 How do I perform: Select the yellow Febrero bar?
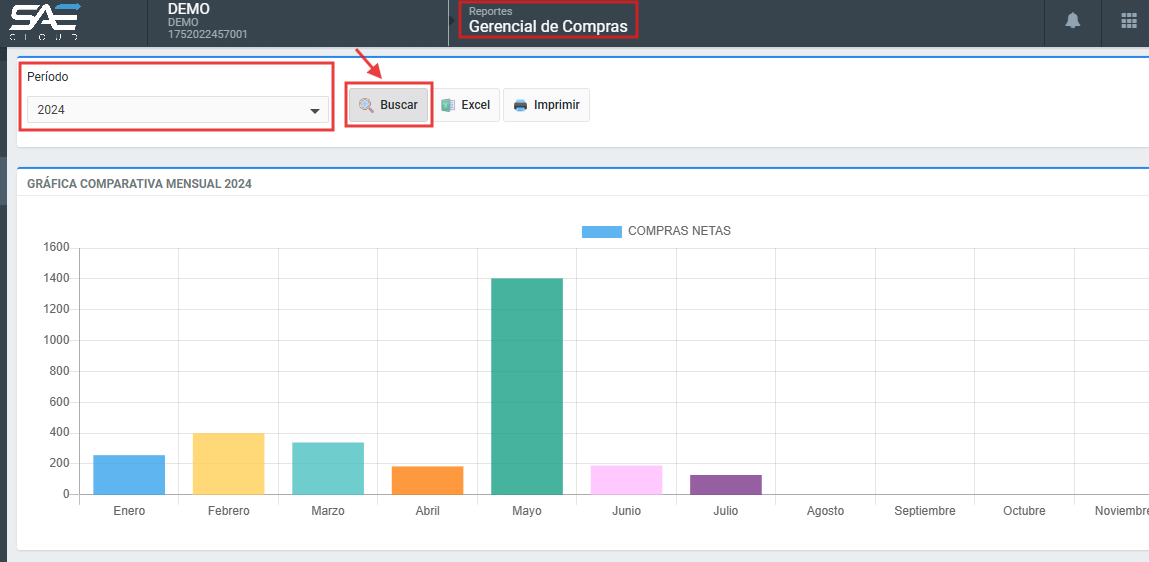(x=228, y=464)
